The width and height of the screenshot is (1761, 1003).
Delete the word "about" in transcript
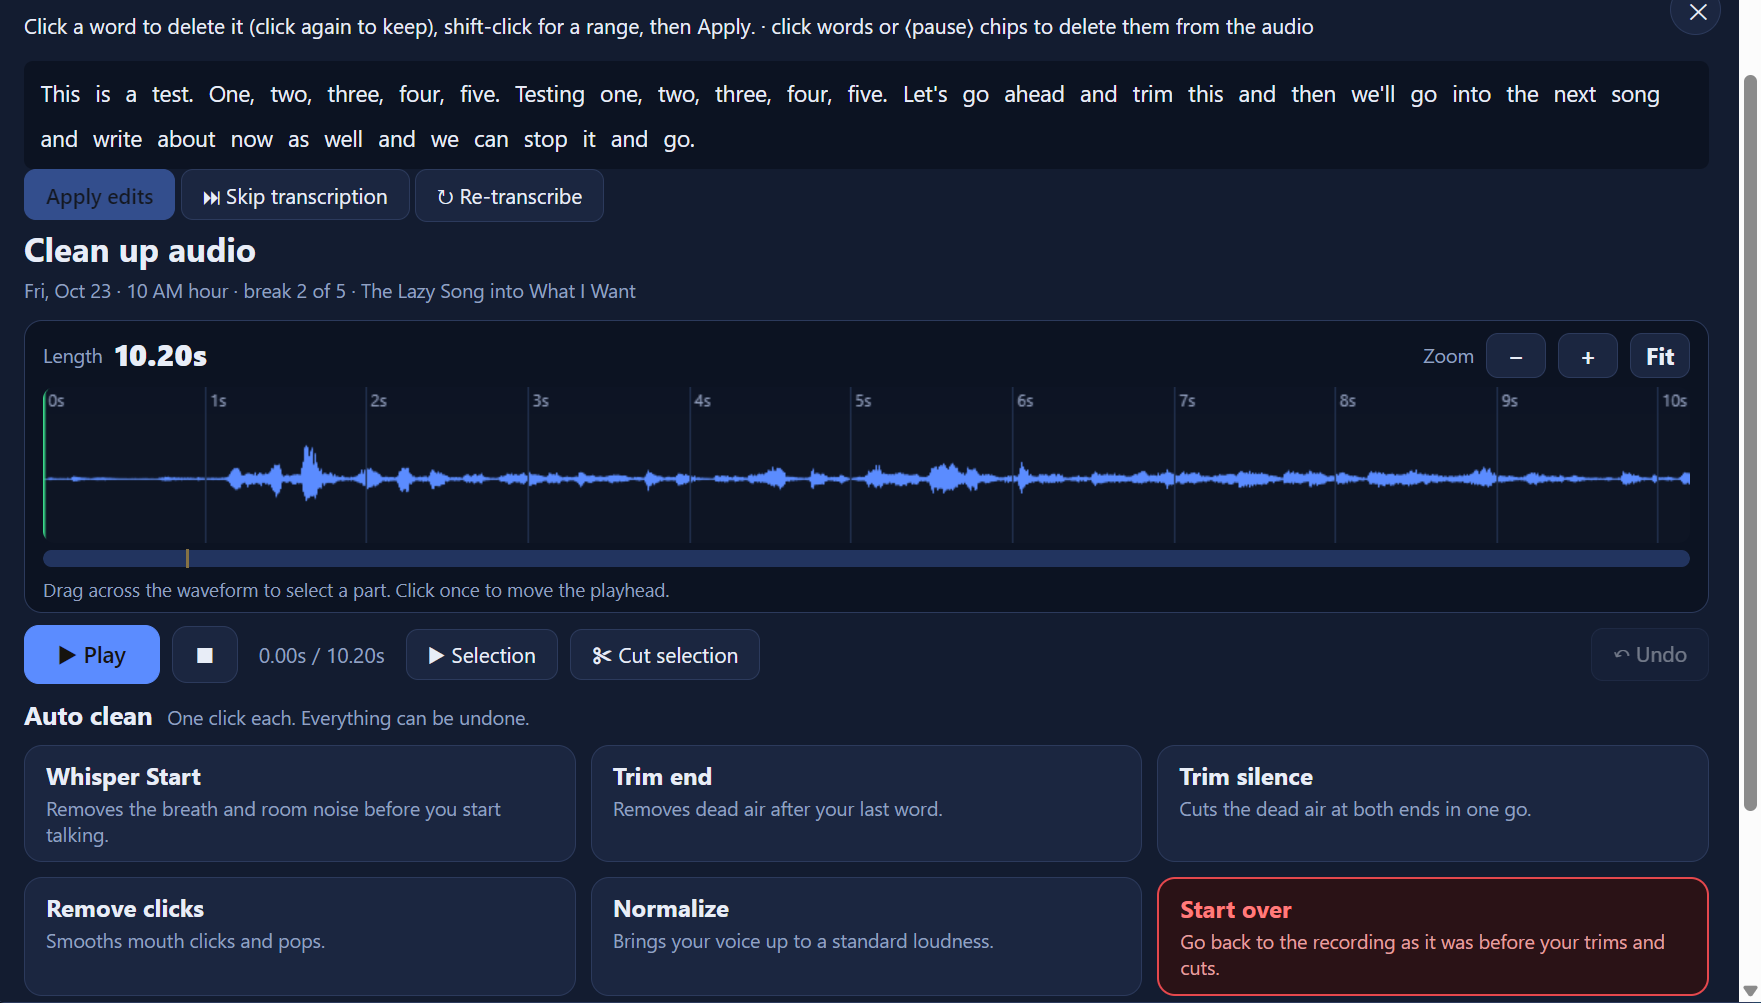186,139
